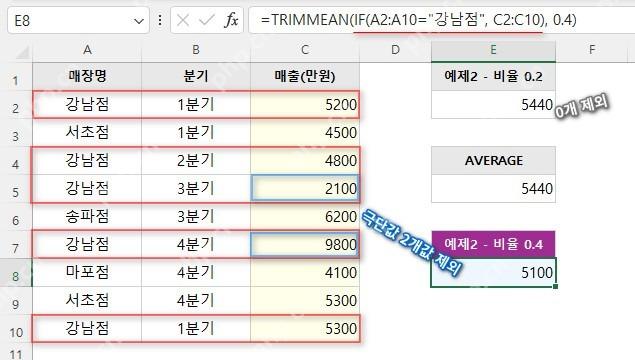Click 송파점 store name cell

tap(87, 216)
